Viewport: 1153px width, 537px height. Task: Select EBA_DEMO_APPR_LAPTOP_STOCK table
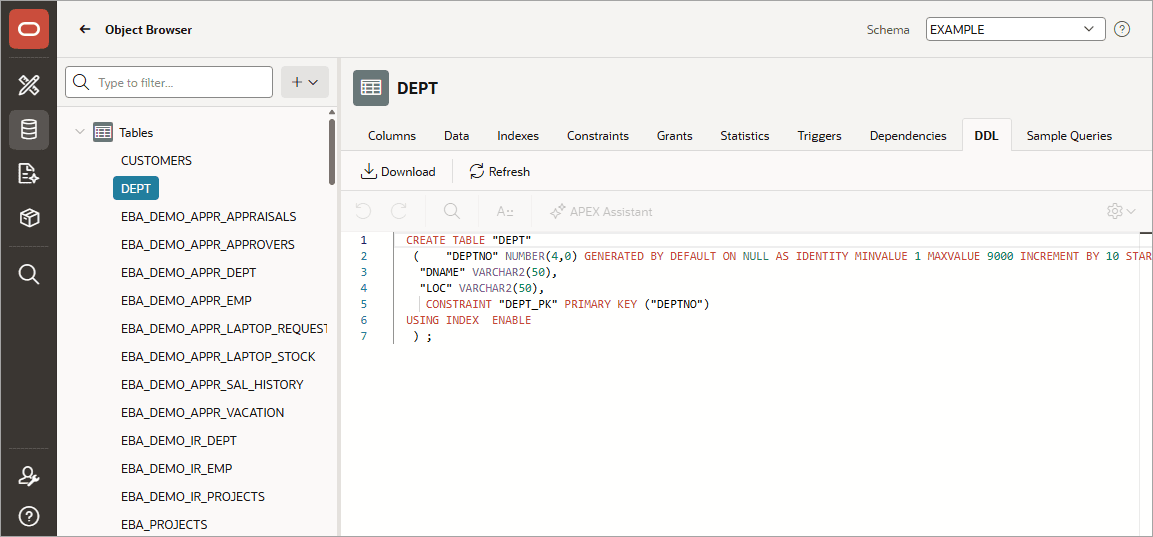coord(218,356)
